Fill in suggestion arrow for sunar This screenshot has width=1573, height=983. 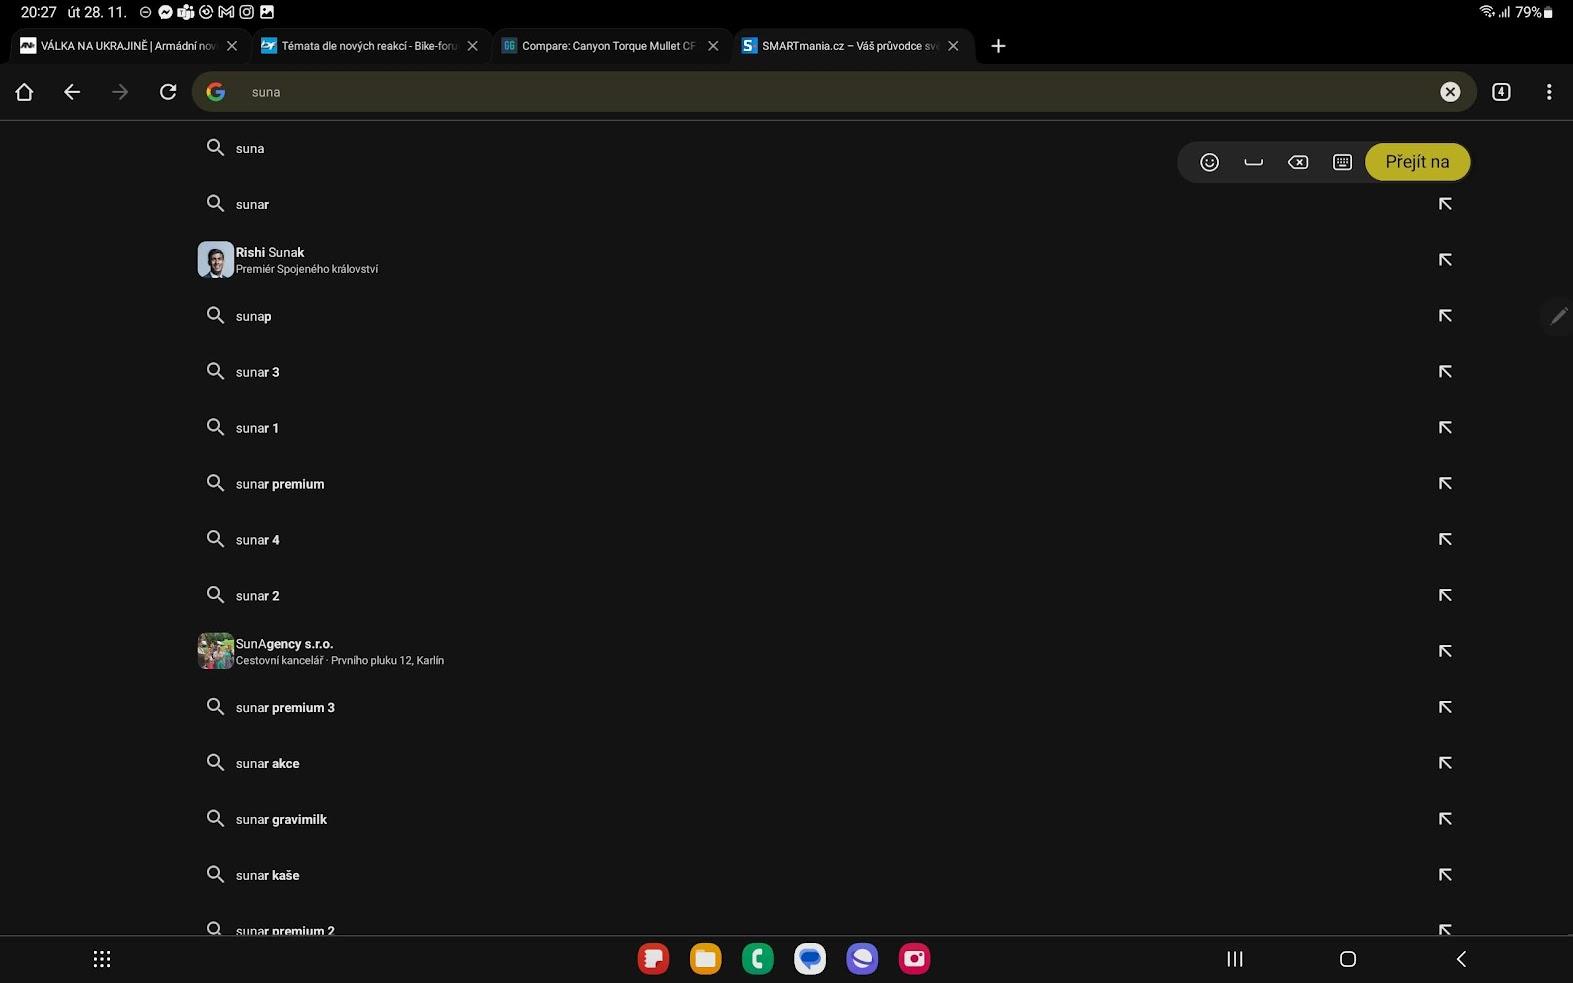[1445, 204]
